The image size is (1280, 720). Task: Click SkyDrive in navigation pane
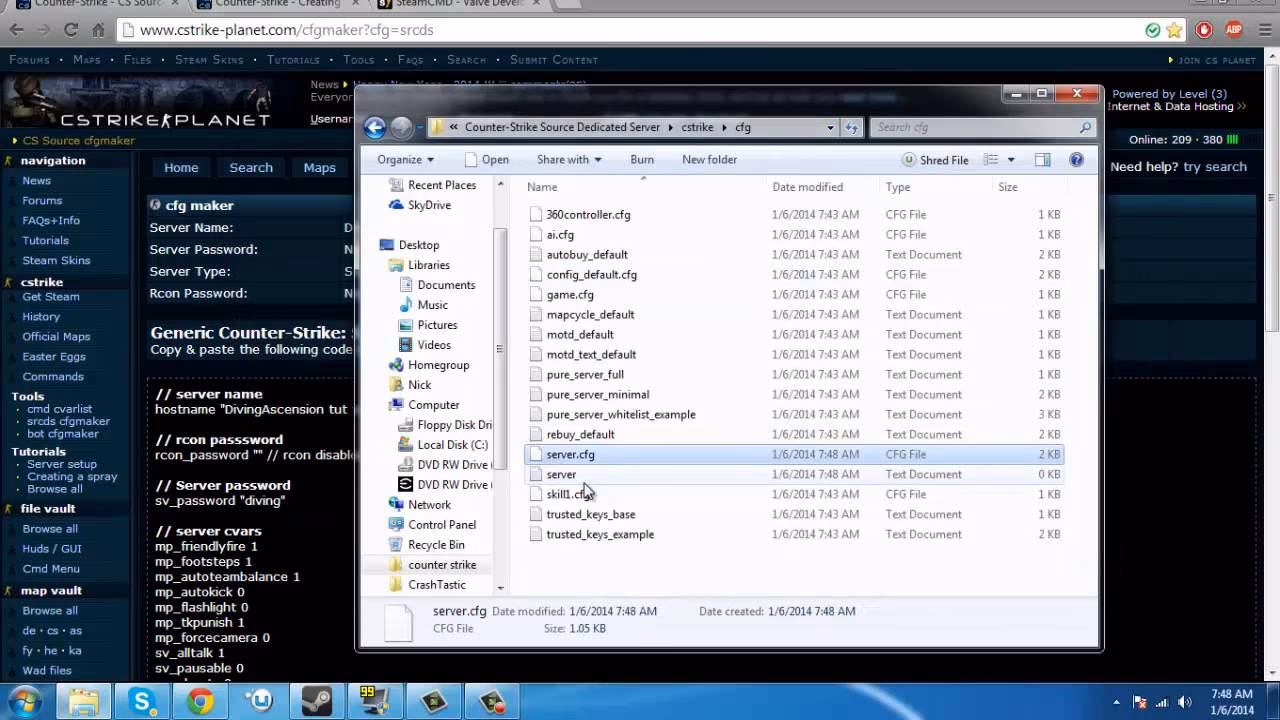coord(429,205)
